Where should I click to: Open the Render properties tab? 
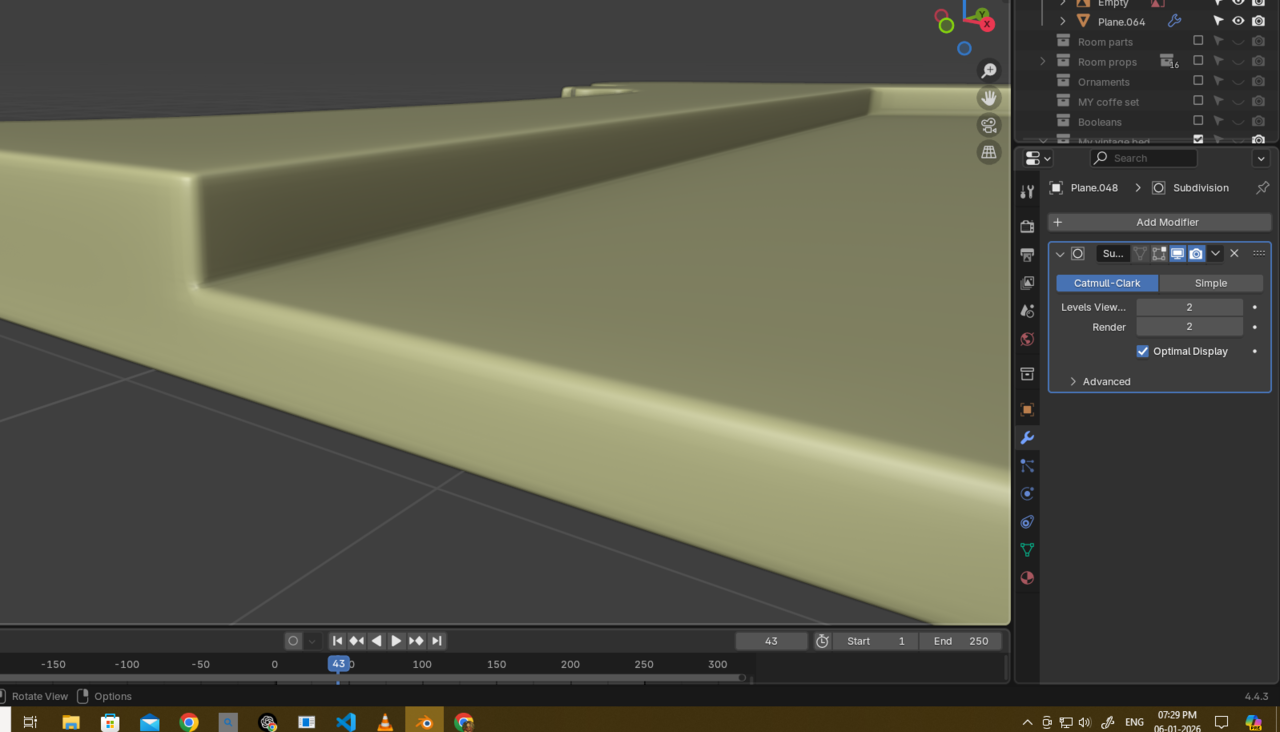coord(1027,227)
